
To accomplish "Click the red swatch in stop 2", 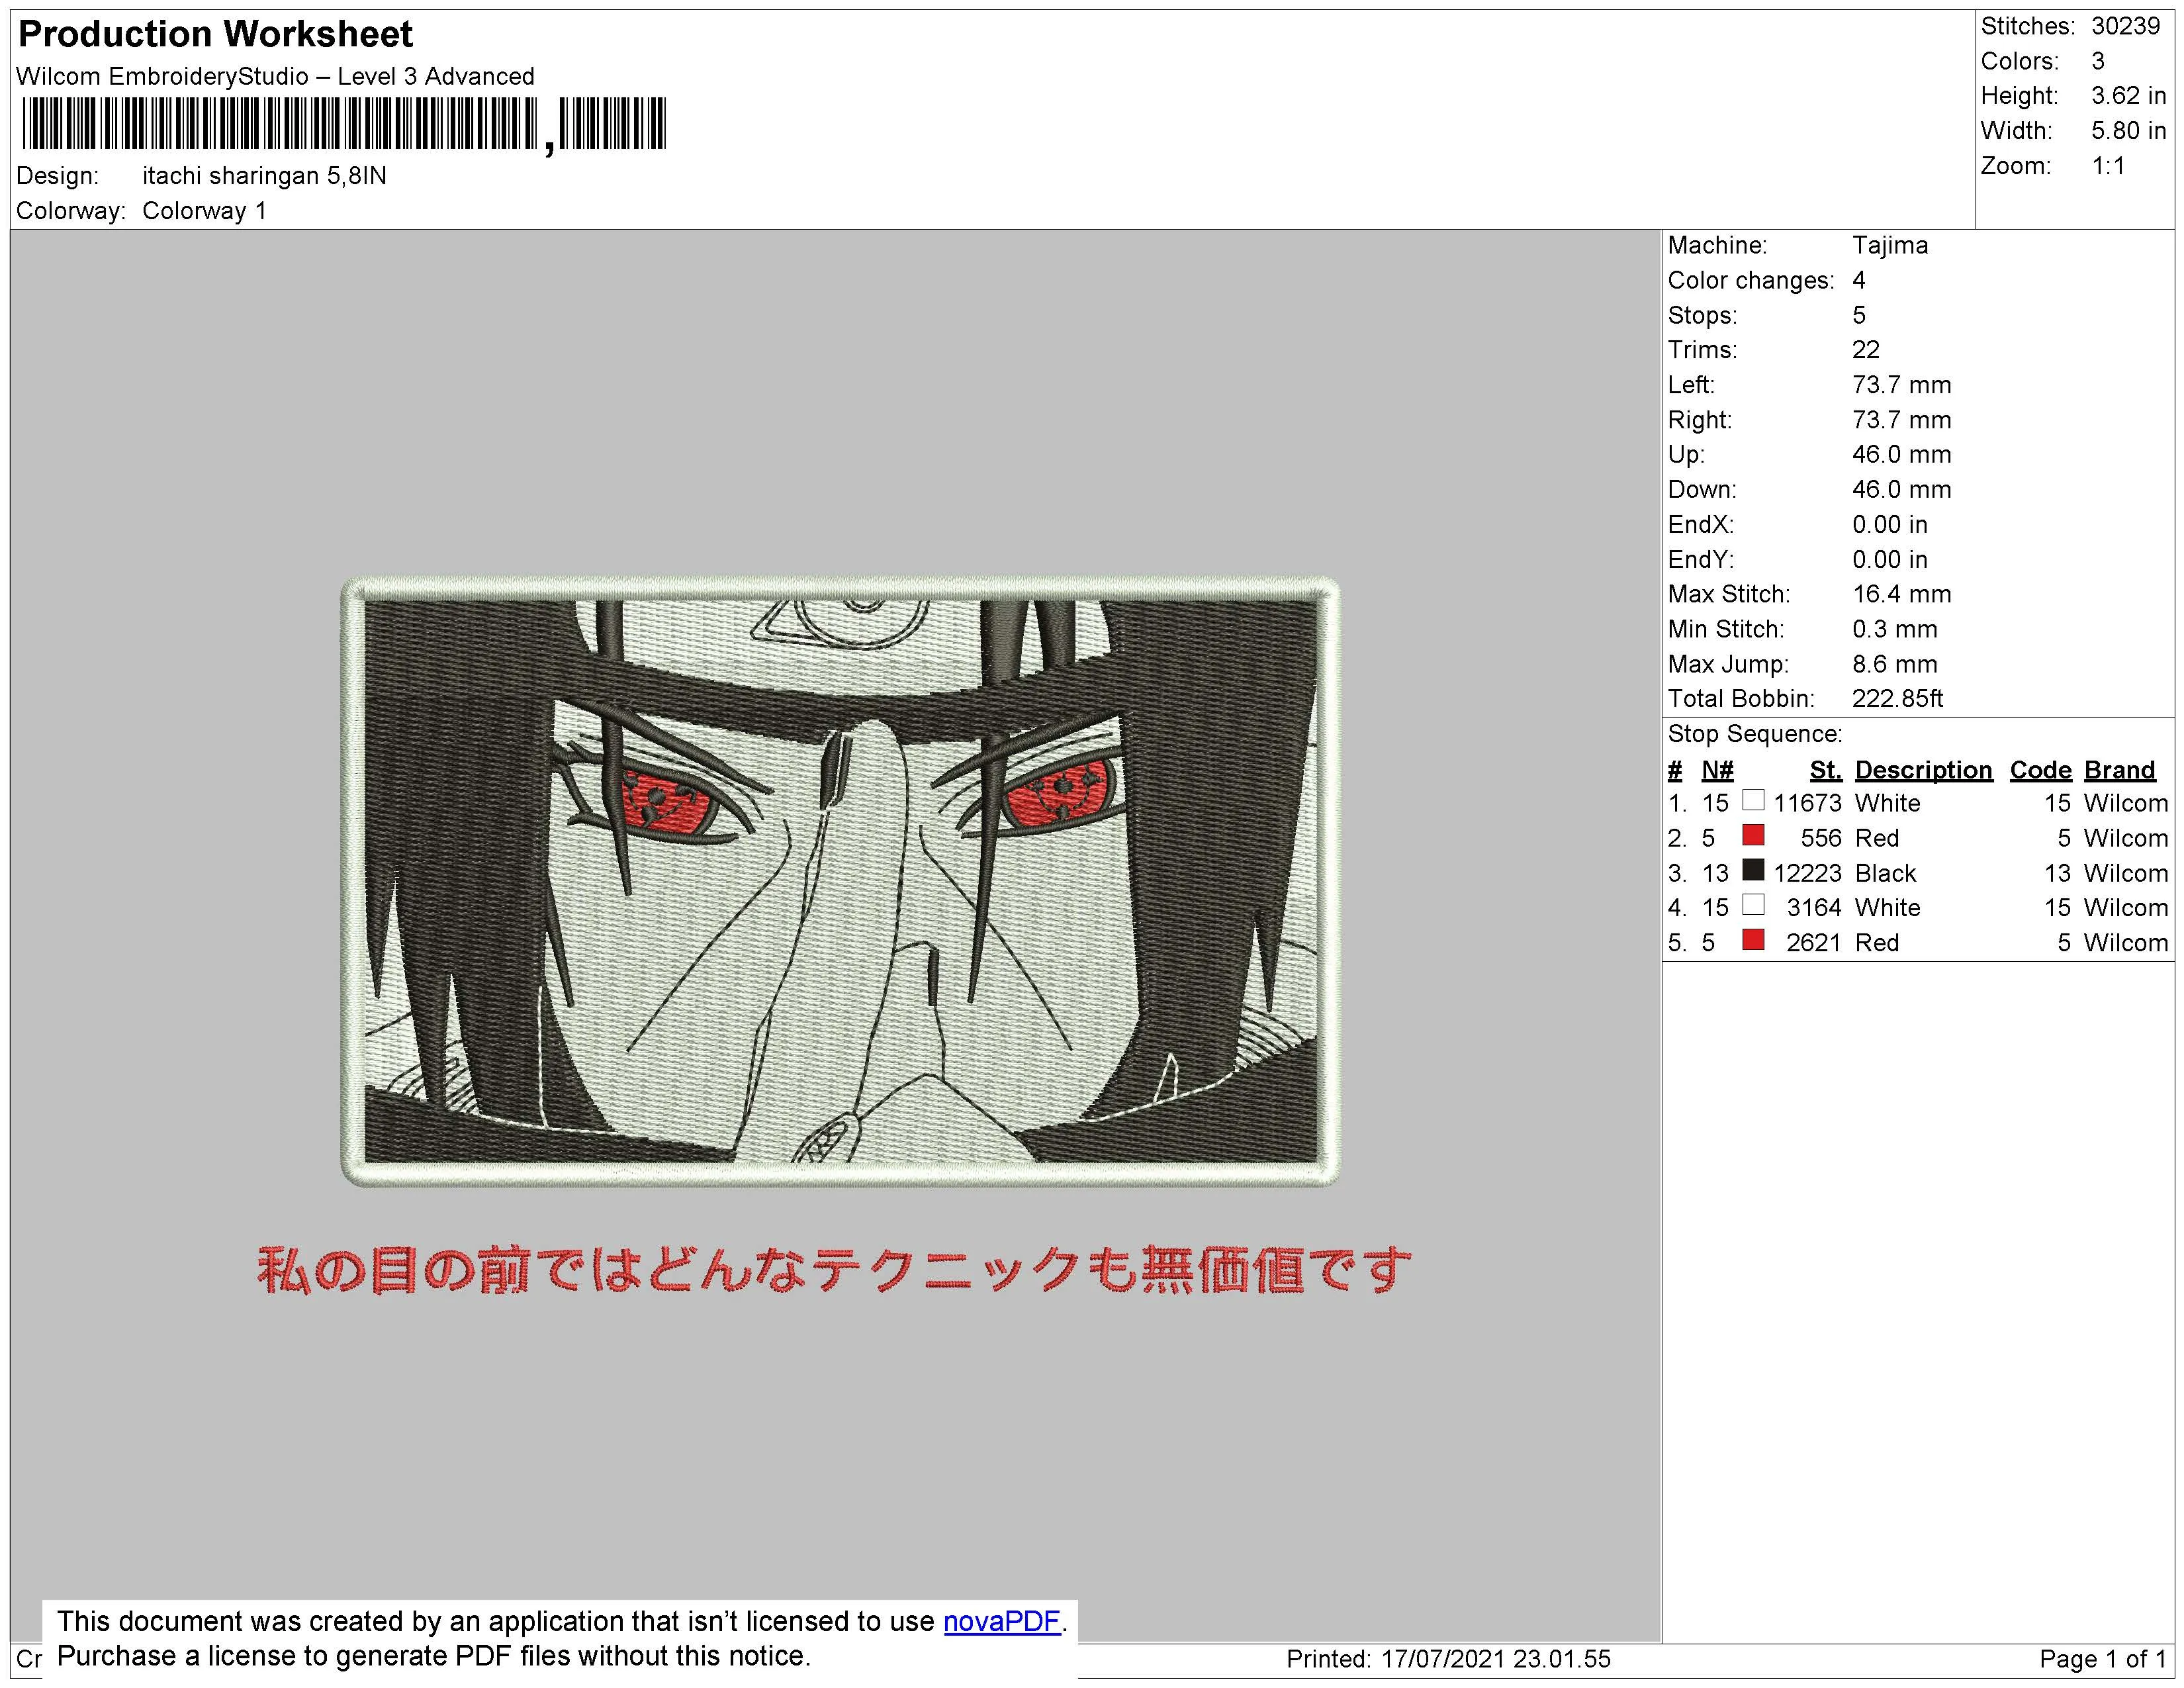I will (1753, 835).
